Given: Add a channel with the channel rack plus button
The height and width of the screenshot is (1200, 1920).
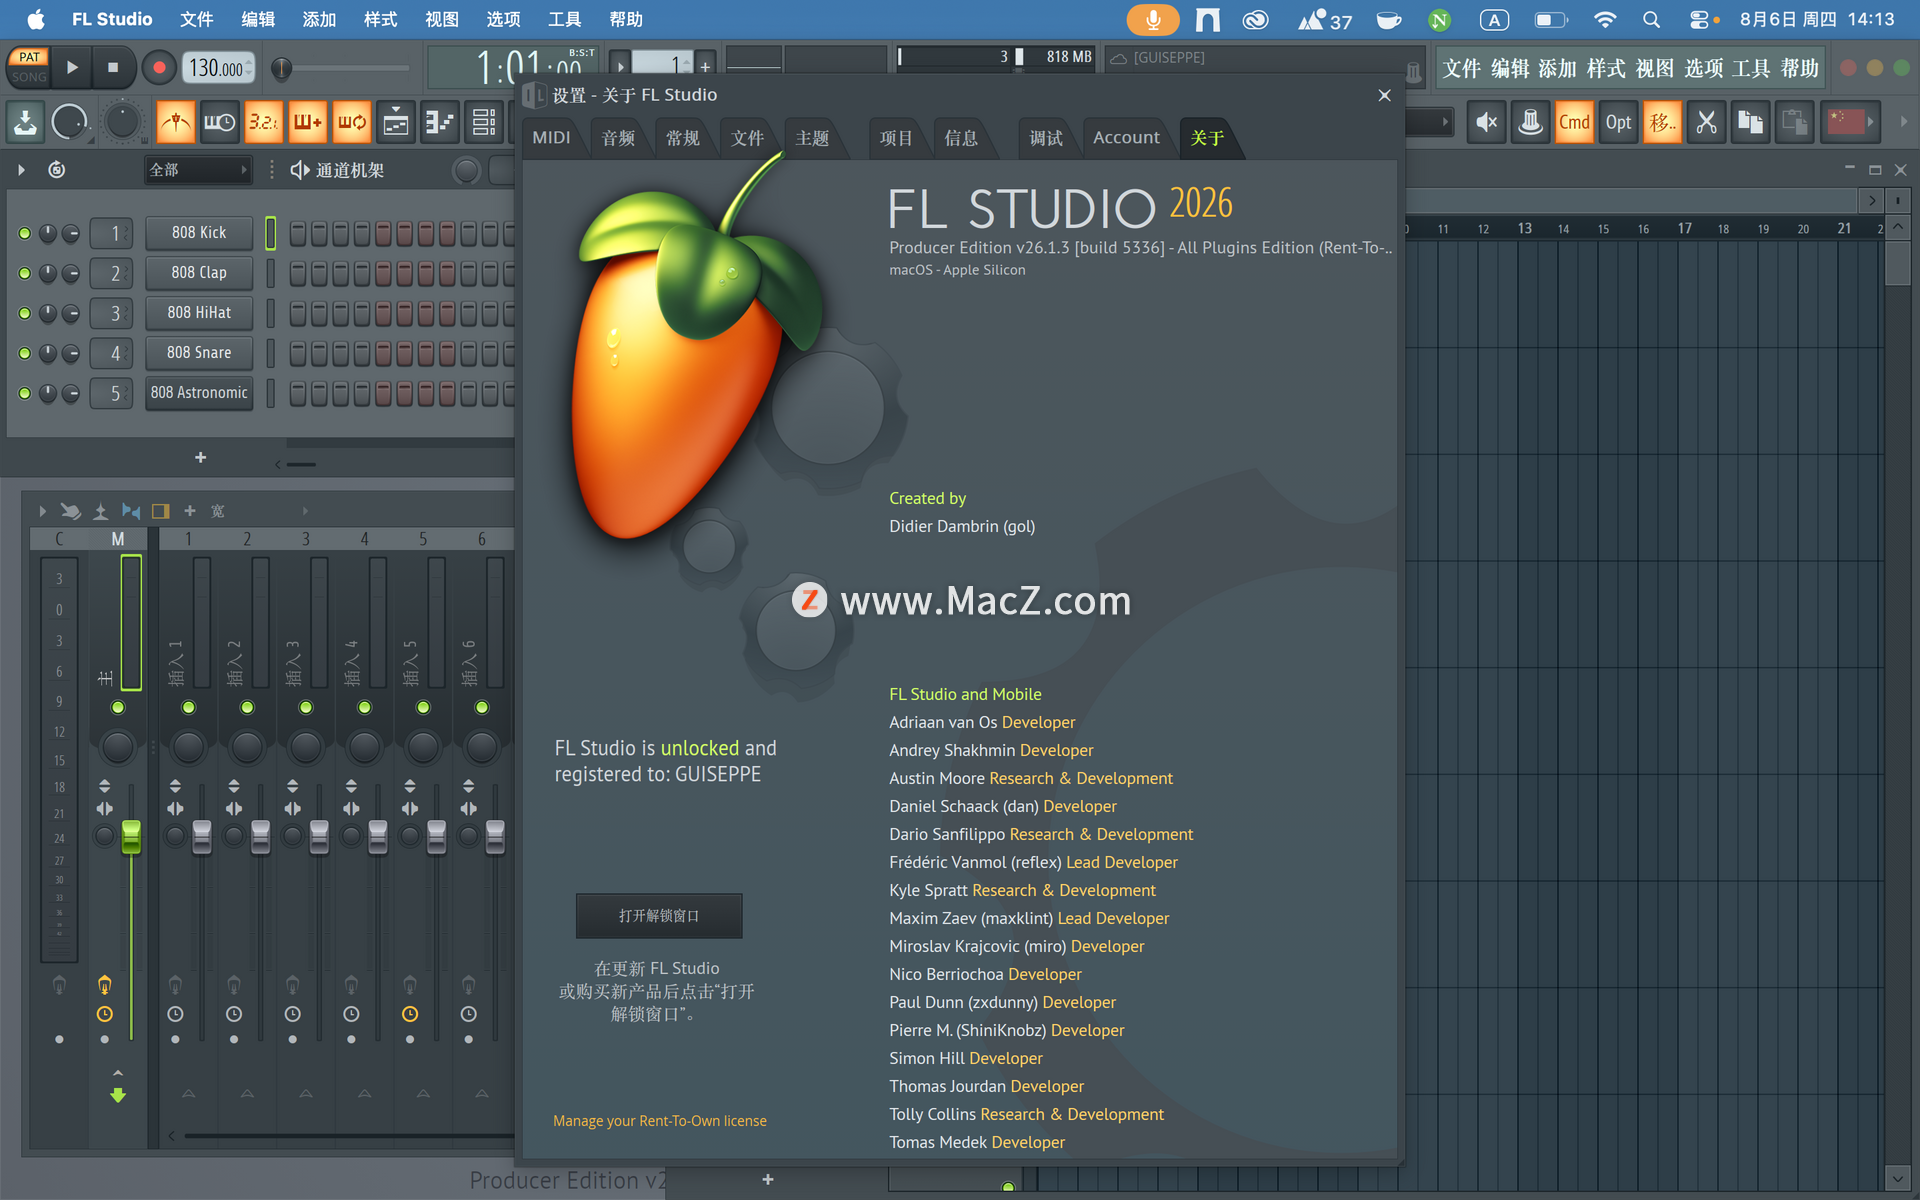Looking at the screenshot, I should point(200,457).
